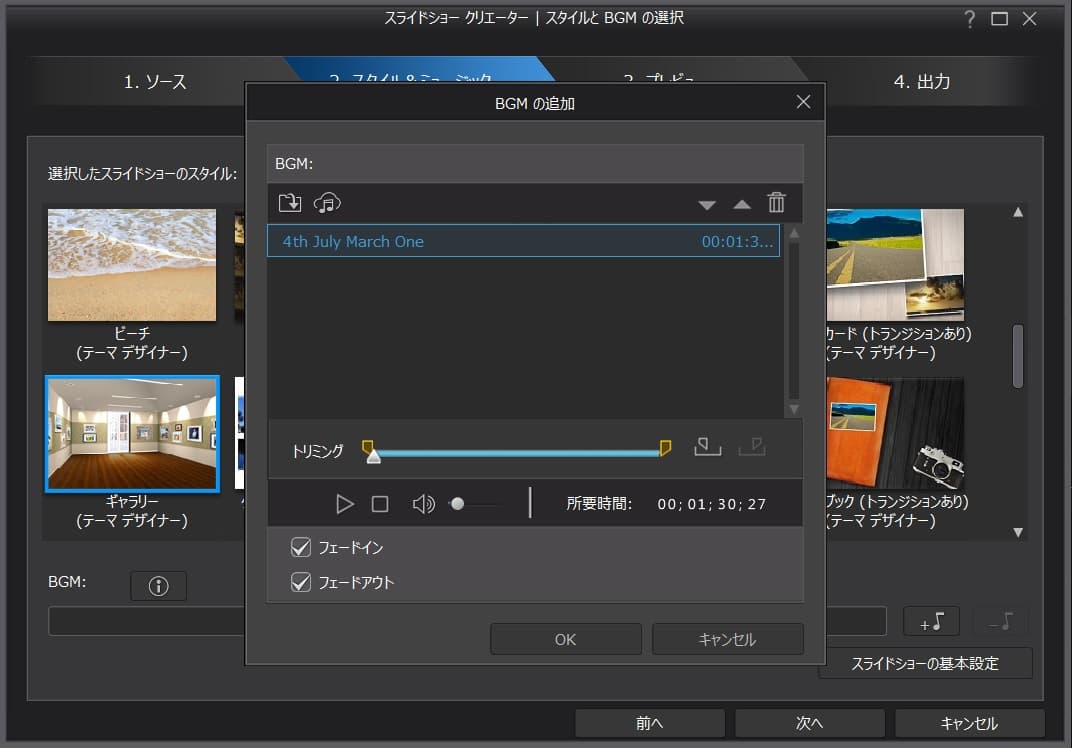Click the BGM info icon button

tap(158, 587)
